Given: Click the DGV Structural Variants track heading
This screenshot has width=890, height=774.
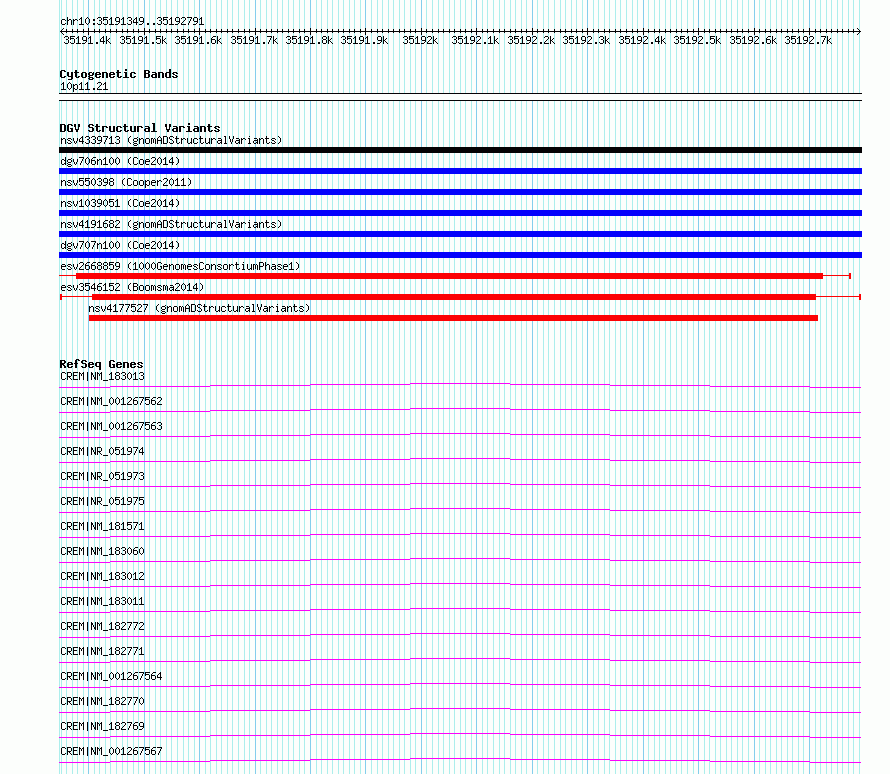Looking at the screenshot, I should [140, 128].
